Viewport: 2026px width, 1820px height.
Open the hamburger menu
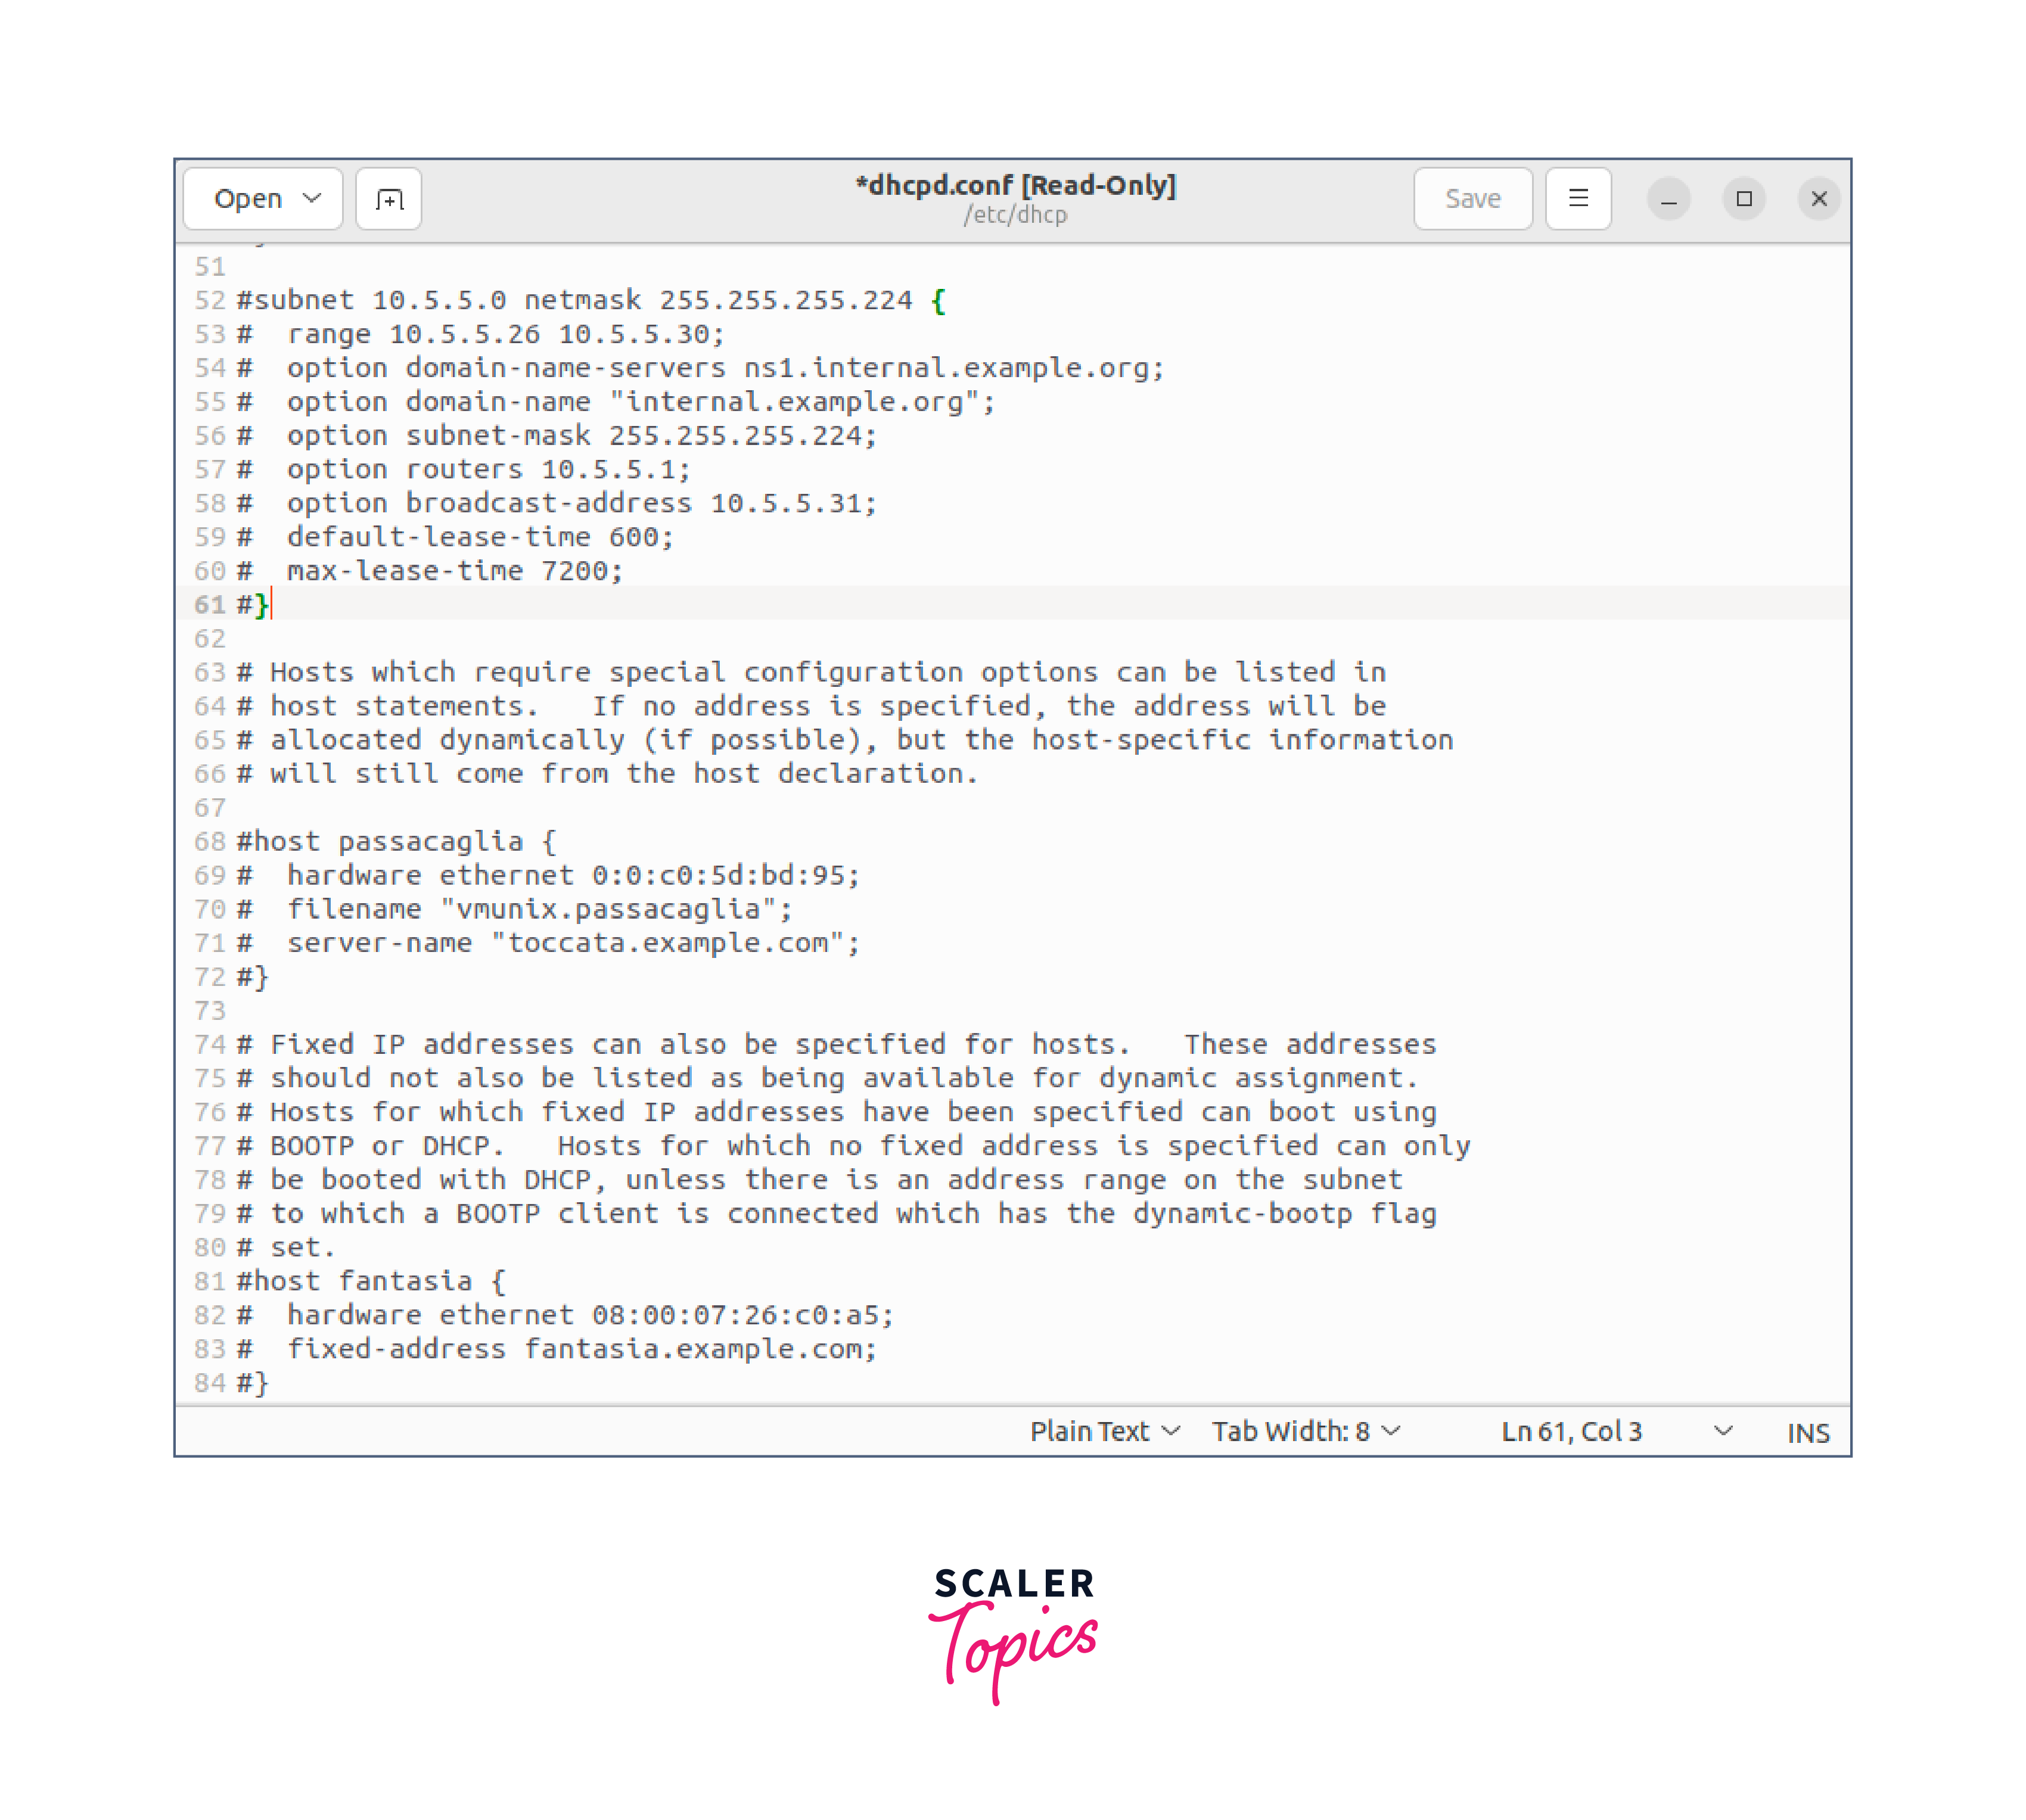click(1577, 199)
